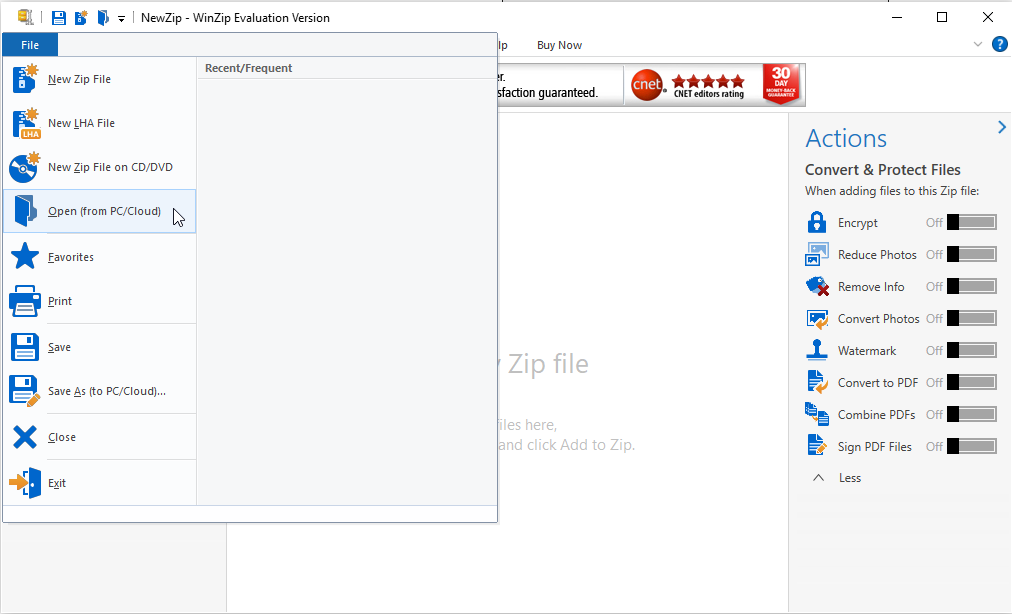Screen dimensions: 1012x614
Task: Click the red 30 day guarantee badge
Action: 781,84
